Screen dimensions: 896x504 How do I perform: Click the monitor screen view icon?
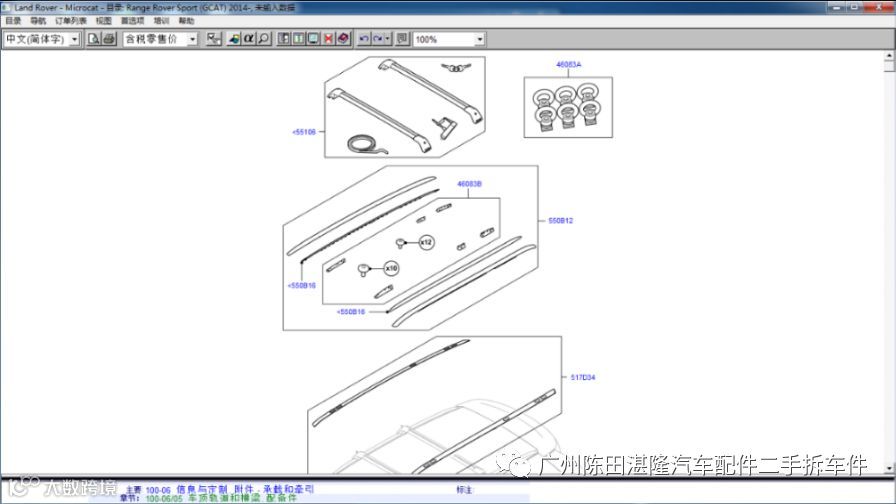pos(313,39)
